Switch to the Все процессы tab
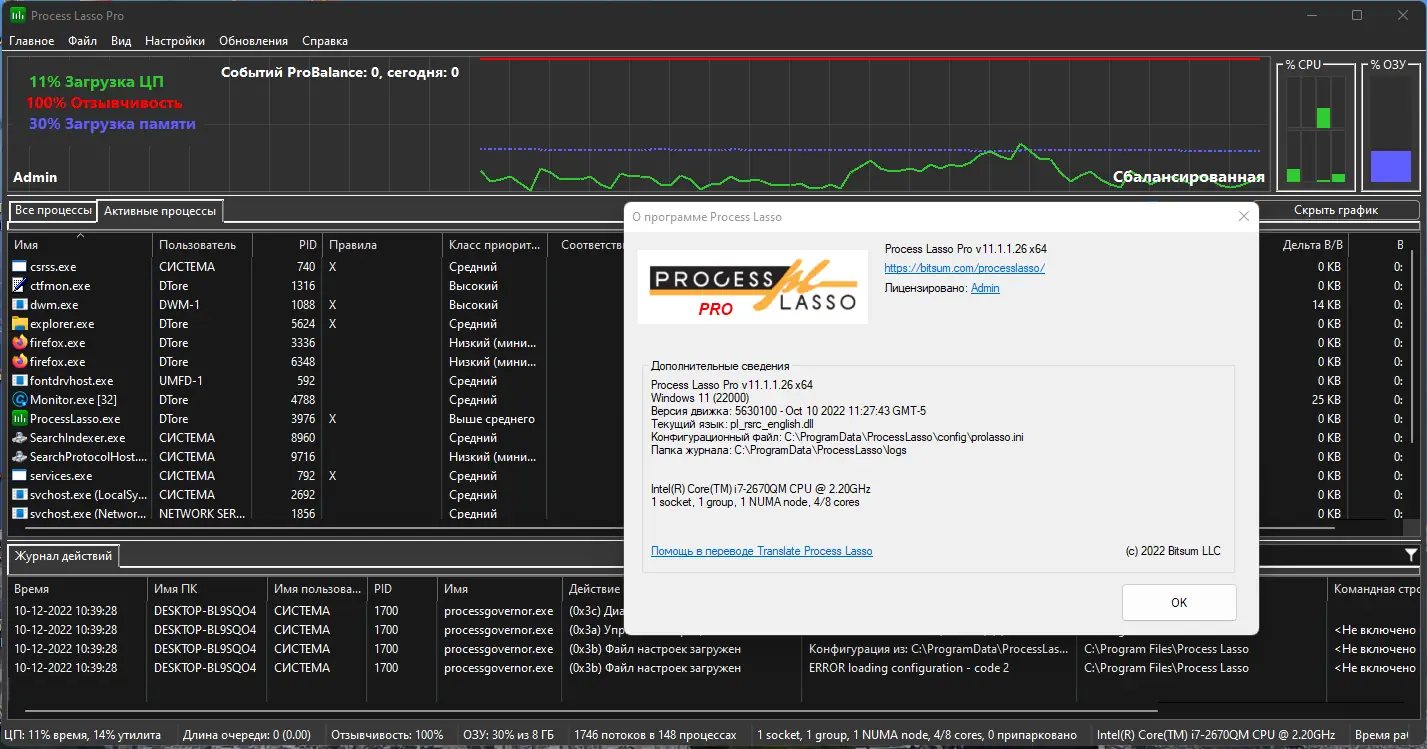The height and width of the screenshot is (749, 1427). point(53,211)
